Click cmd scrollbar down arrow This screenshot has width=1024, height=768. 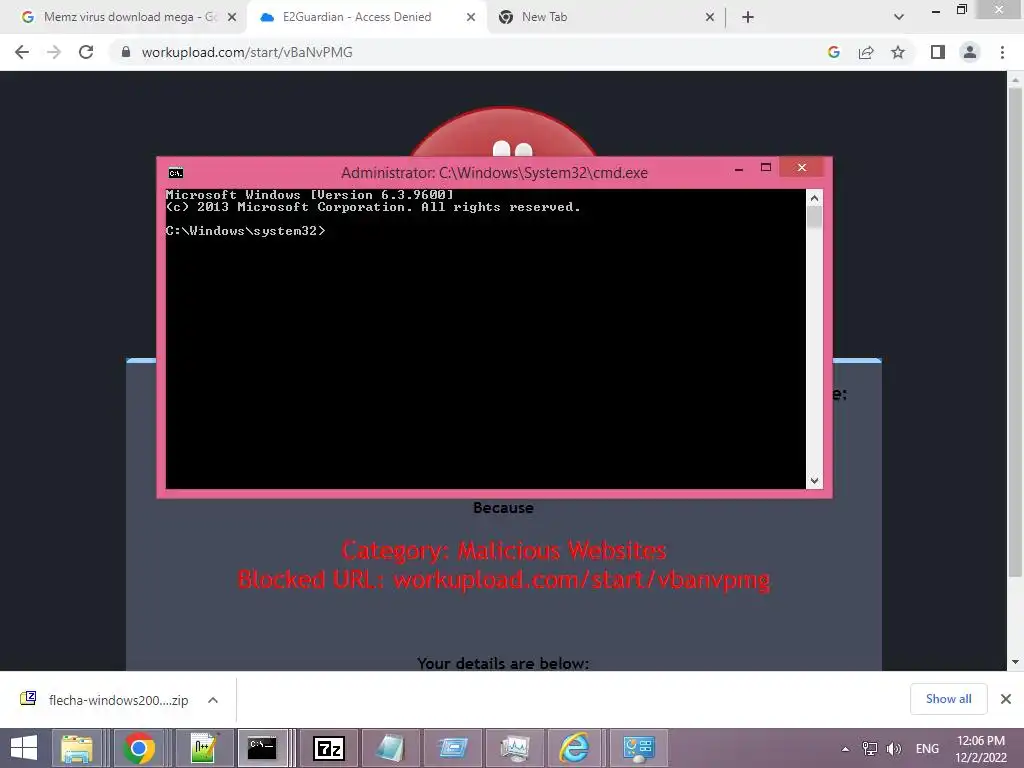pos(814,481)
